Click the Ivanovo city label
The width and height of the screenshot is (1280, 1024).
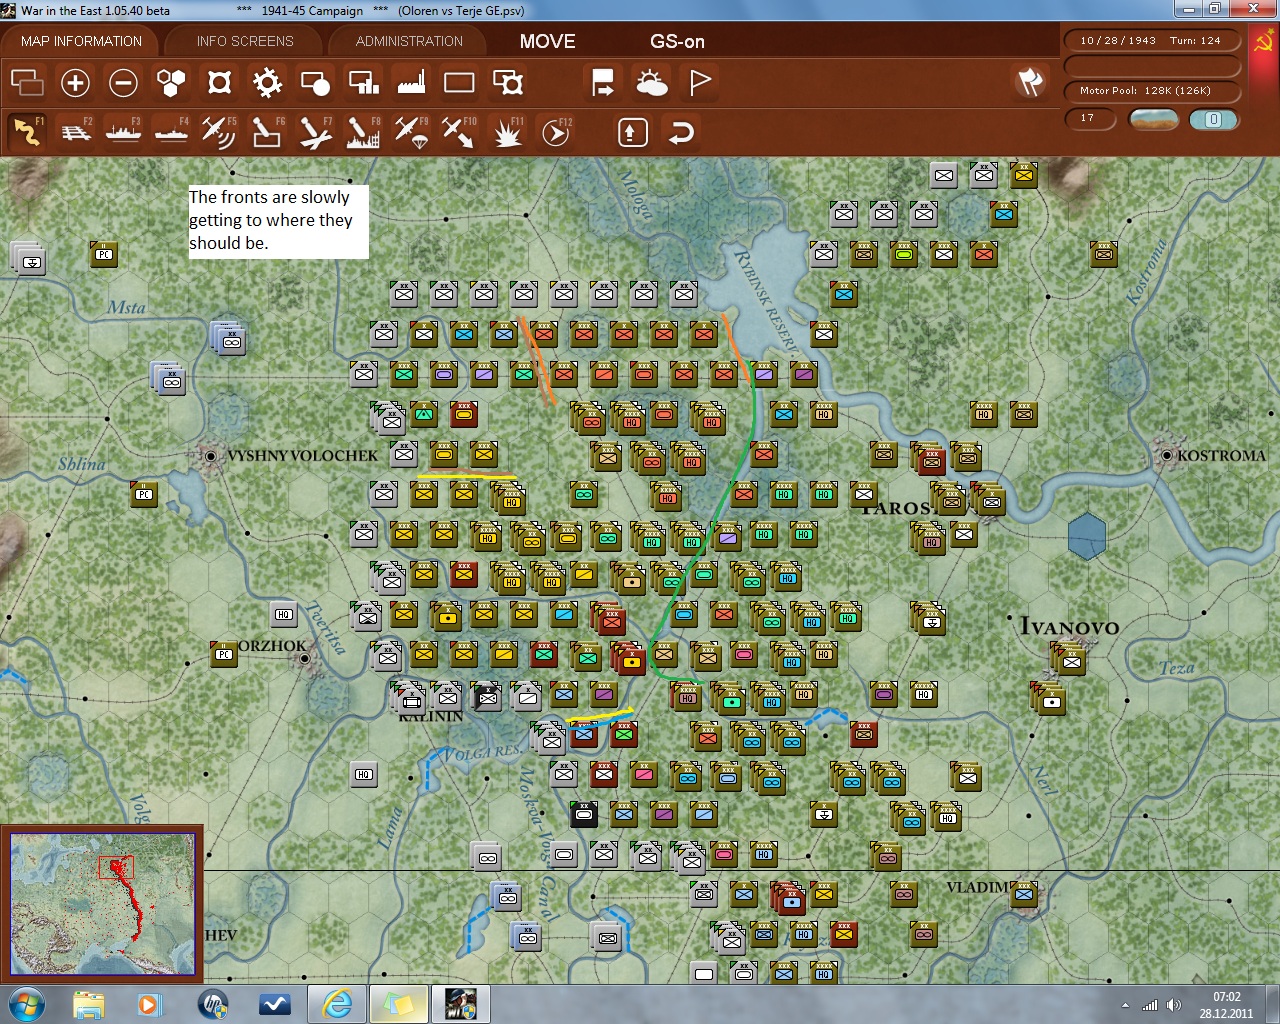tap(1069, 627)
